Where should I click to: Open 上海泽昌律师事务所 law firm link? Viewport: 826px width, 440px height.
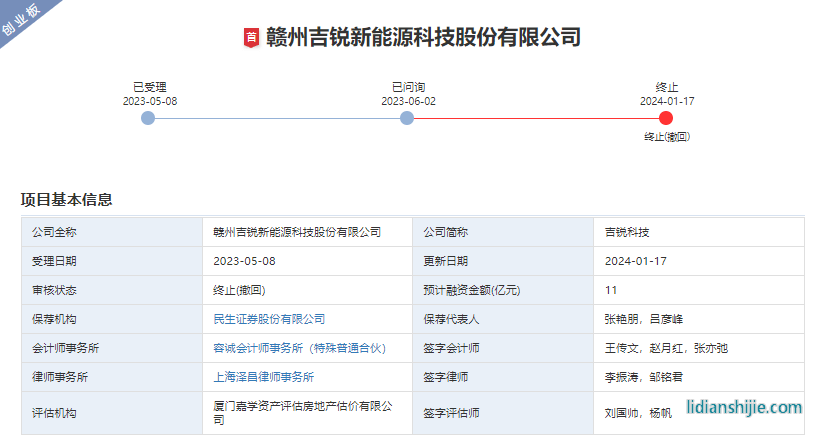click(x=263, y=377)
